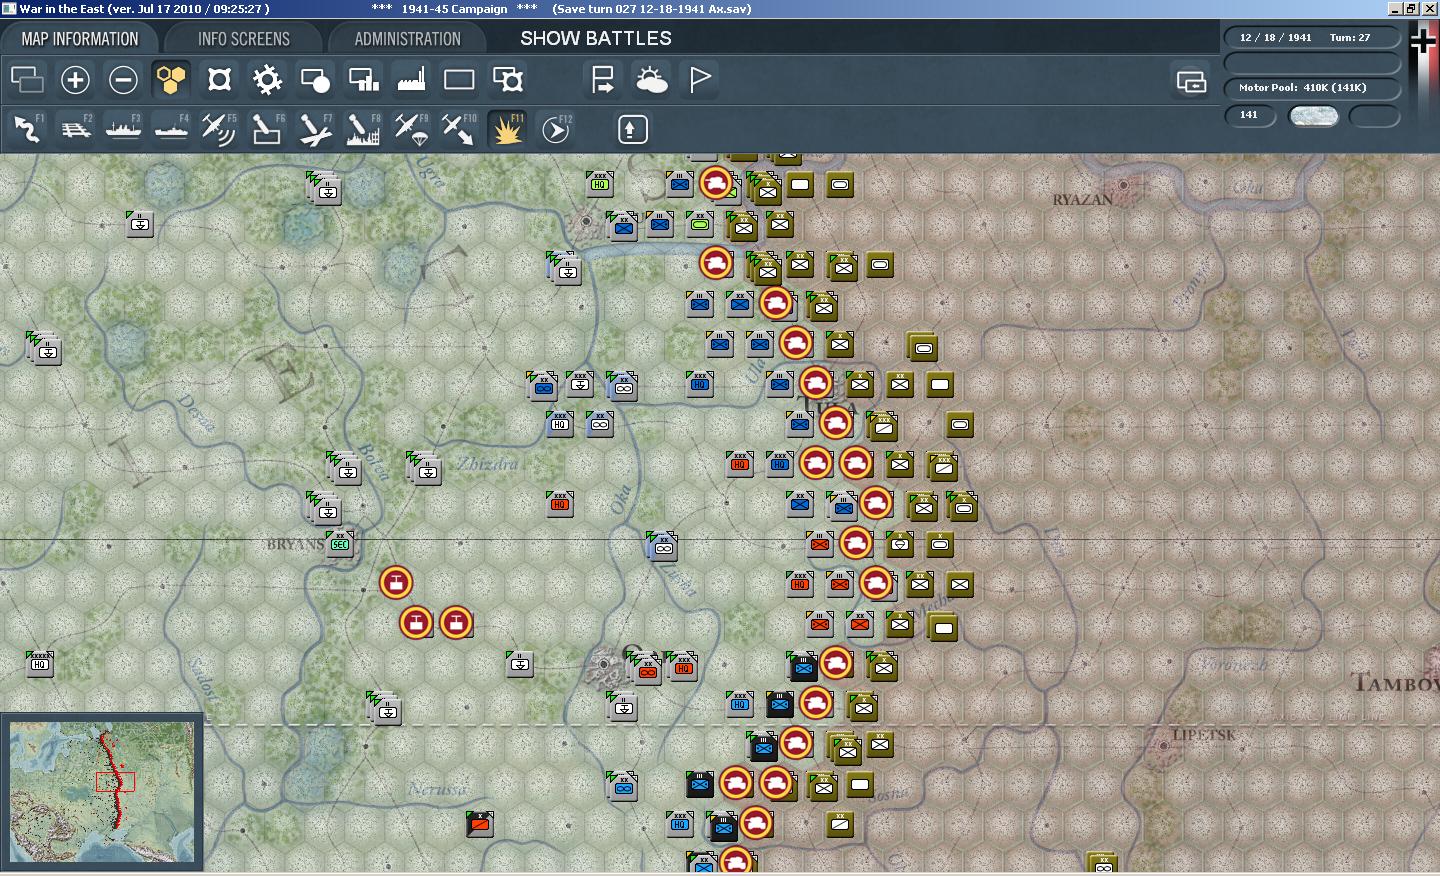Select the SEC unit next to Bryansk
Viewport: 1440px width, 876px height.
340,544
